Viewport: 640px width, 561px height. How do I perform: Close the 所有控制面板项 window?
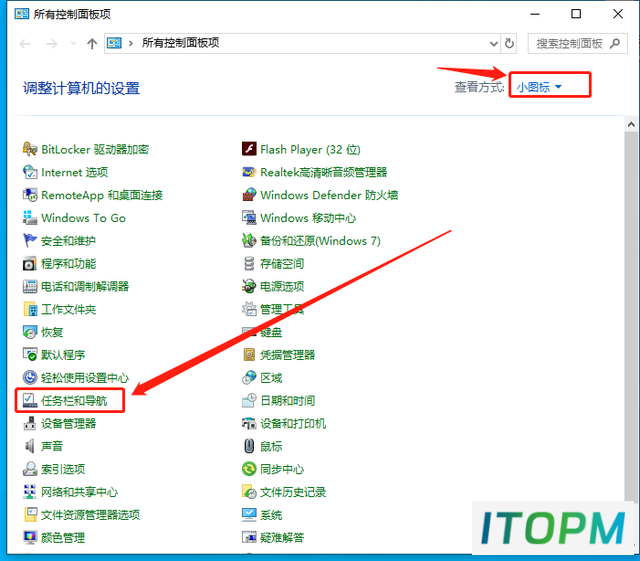pos(618,14)
